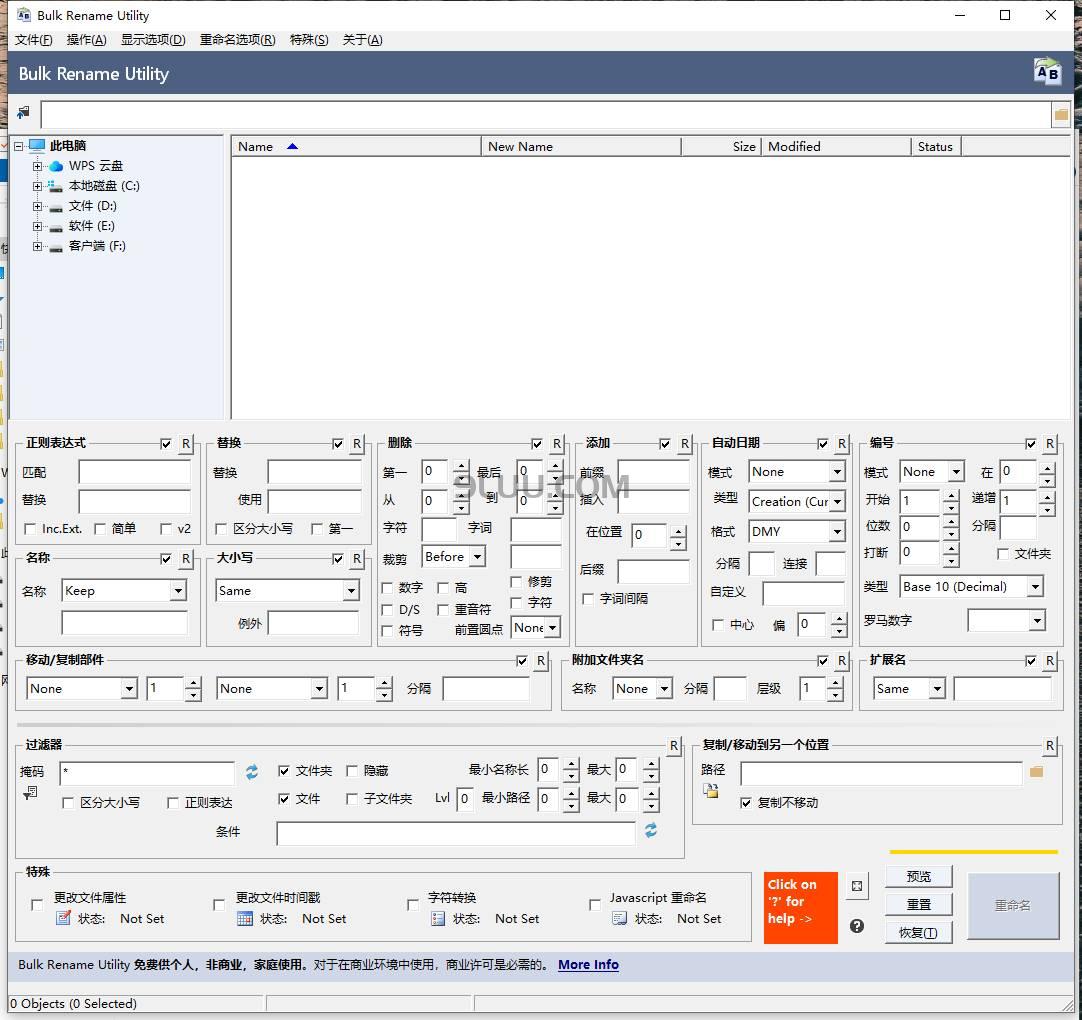Open the 关于(A) menu

[x=362, y=40]
